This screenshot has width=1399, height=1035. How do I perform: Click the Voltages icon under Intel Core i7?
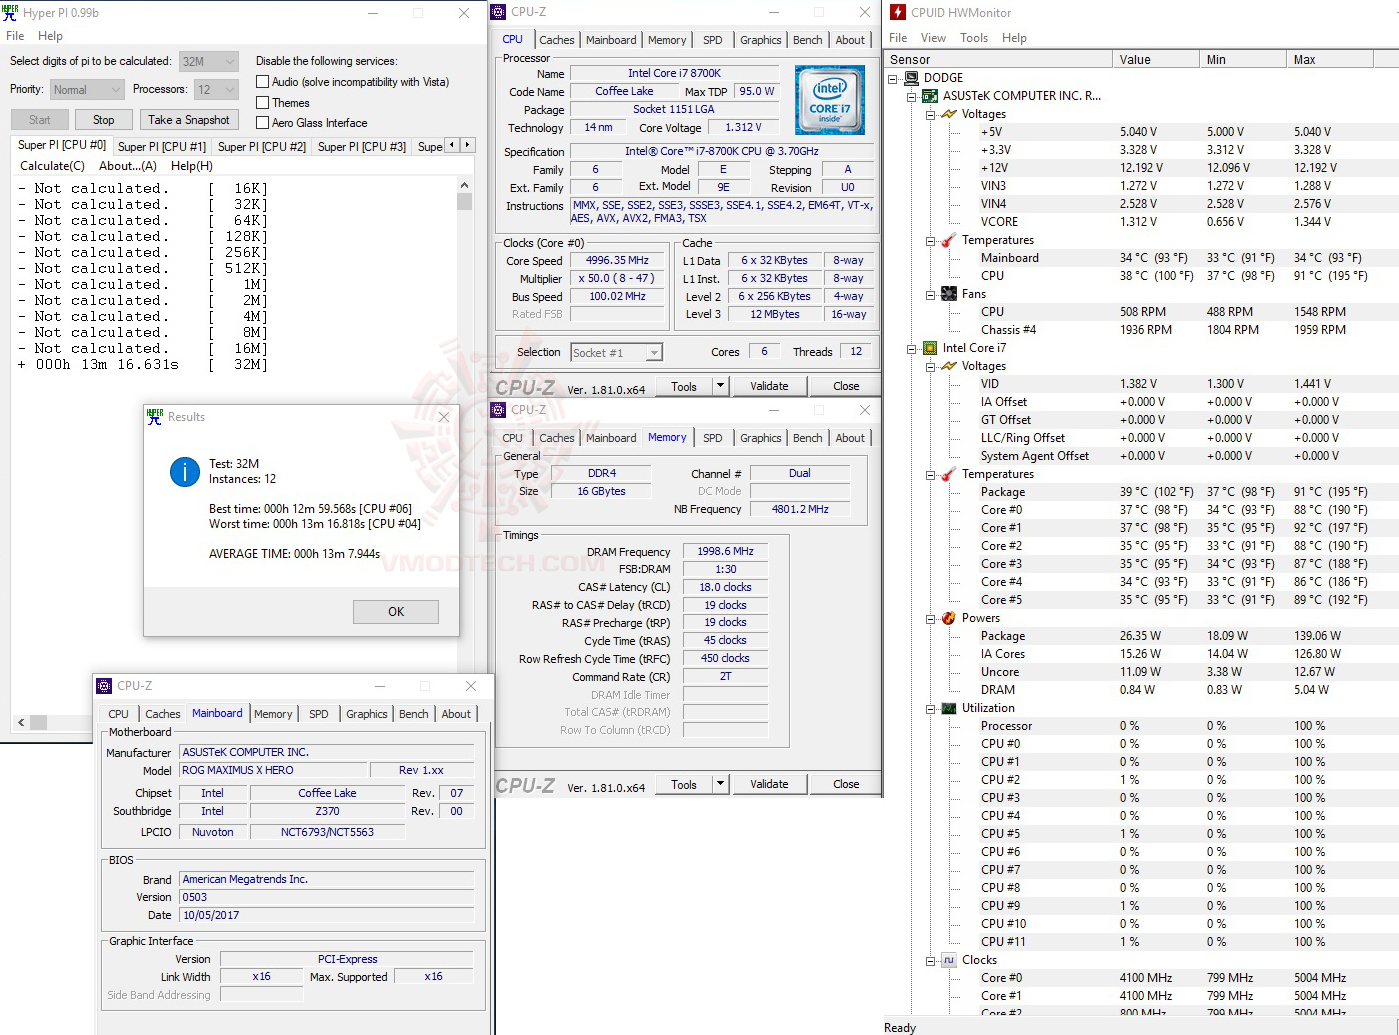coord(949,366)
